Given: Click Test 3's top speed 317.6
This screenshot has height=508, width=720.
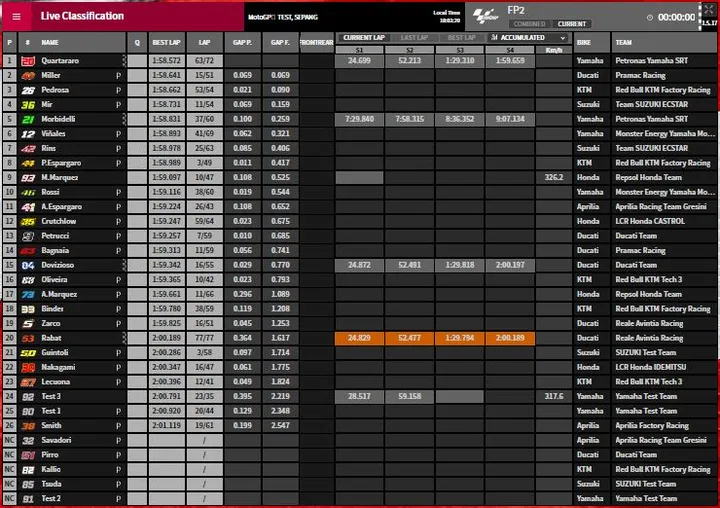Looking at the screenshot, I should click(554, 396).
